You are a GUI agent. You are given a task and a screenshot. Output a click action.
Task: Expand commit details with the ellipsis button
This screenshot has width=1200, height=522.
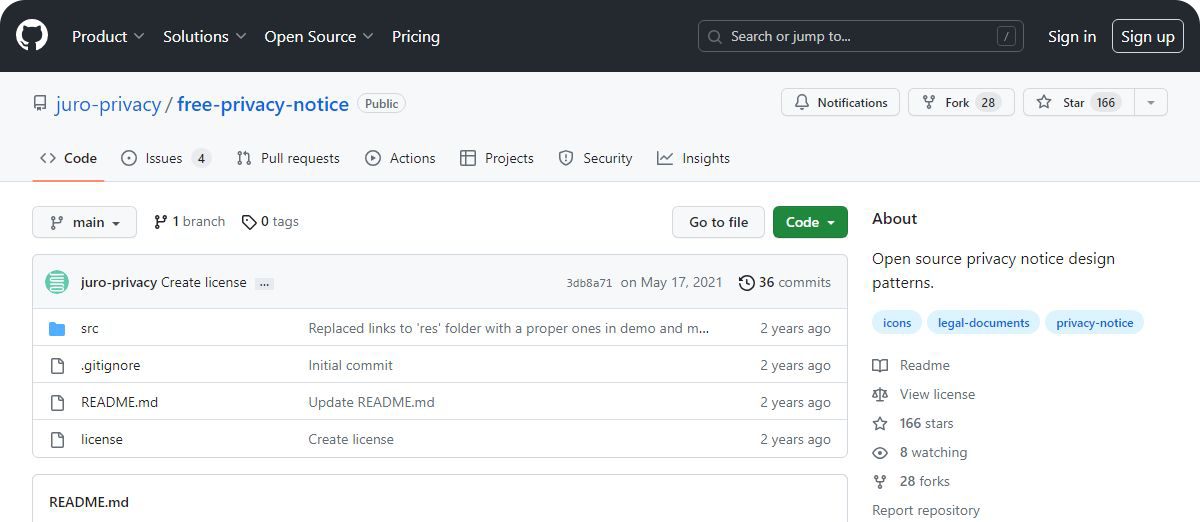[264, 283]
